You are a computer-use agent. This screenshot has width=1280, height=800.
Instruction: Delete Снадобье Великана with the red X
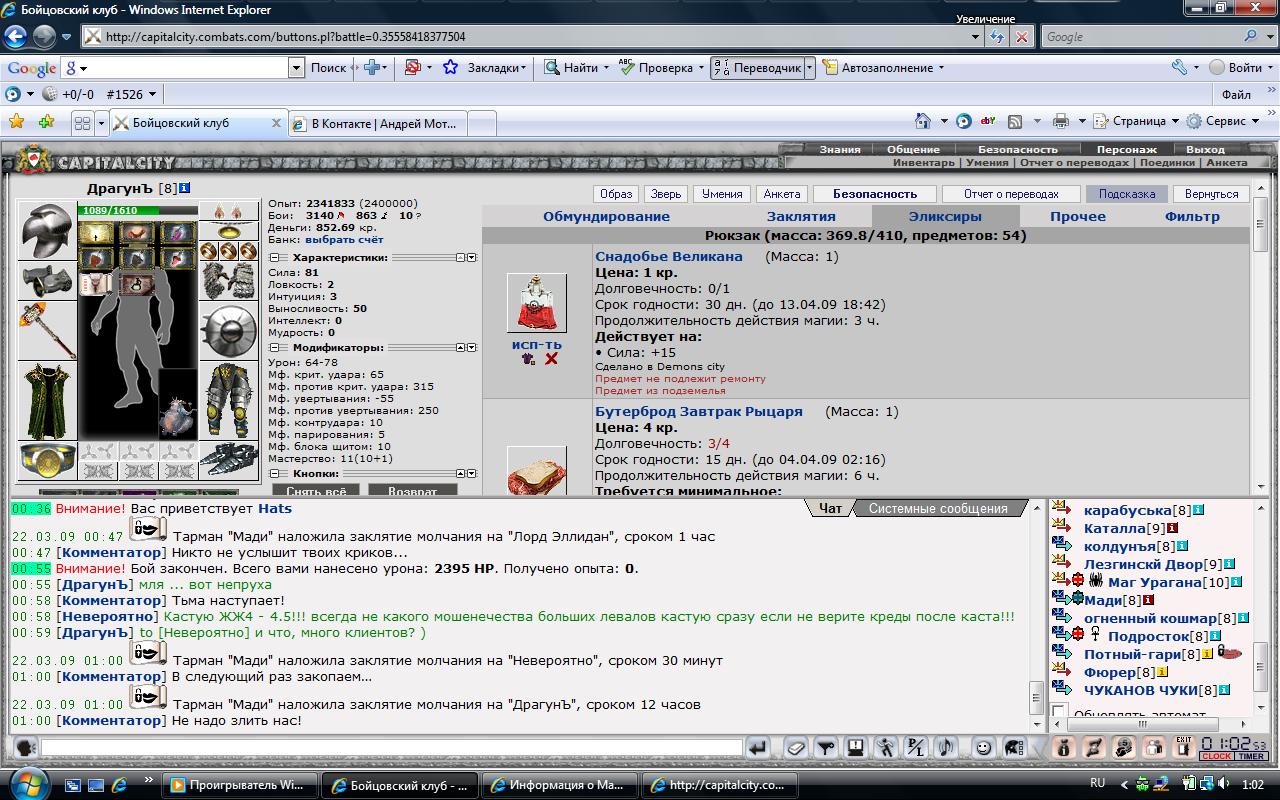[x=551, y=359]
